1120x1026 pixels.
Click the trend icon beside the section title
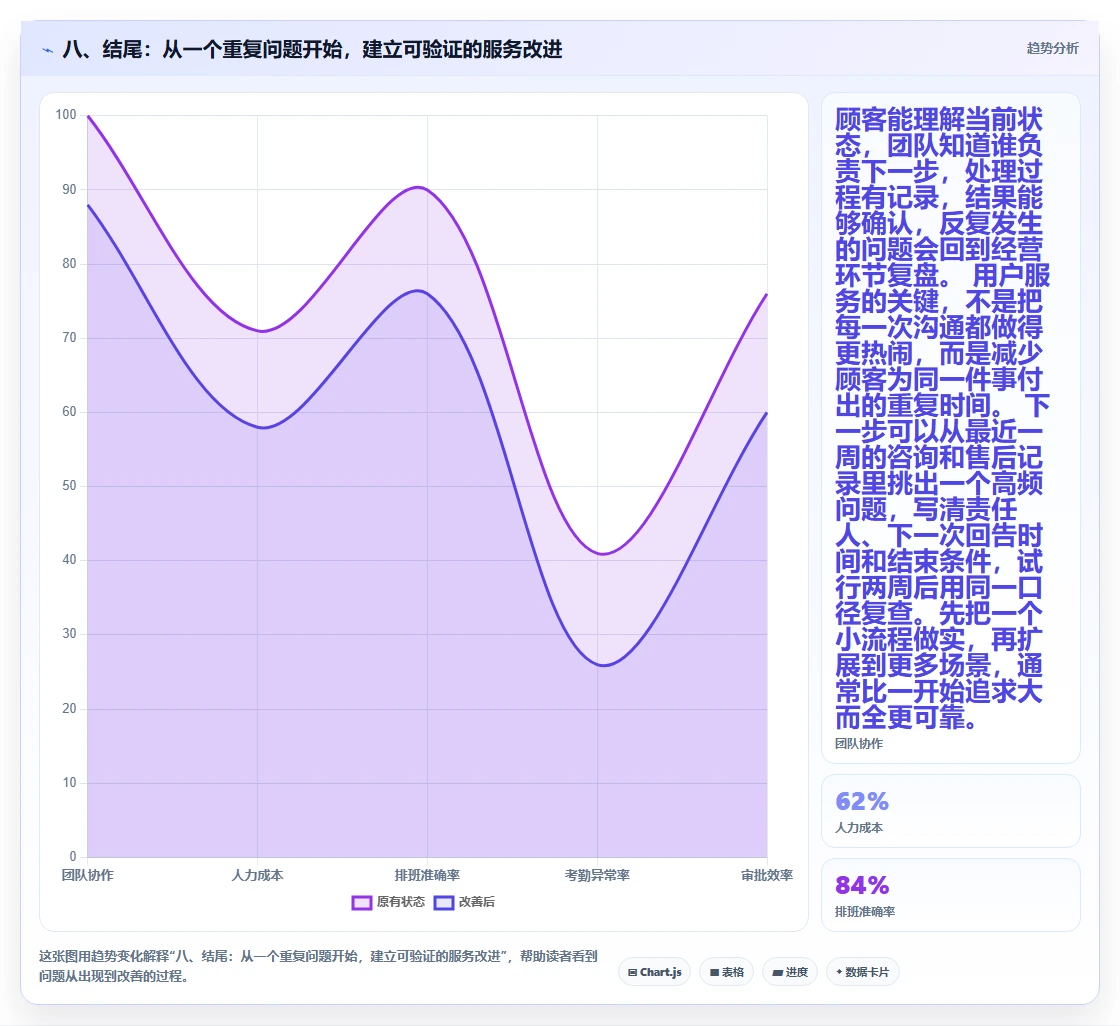48,50
